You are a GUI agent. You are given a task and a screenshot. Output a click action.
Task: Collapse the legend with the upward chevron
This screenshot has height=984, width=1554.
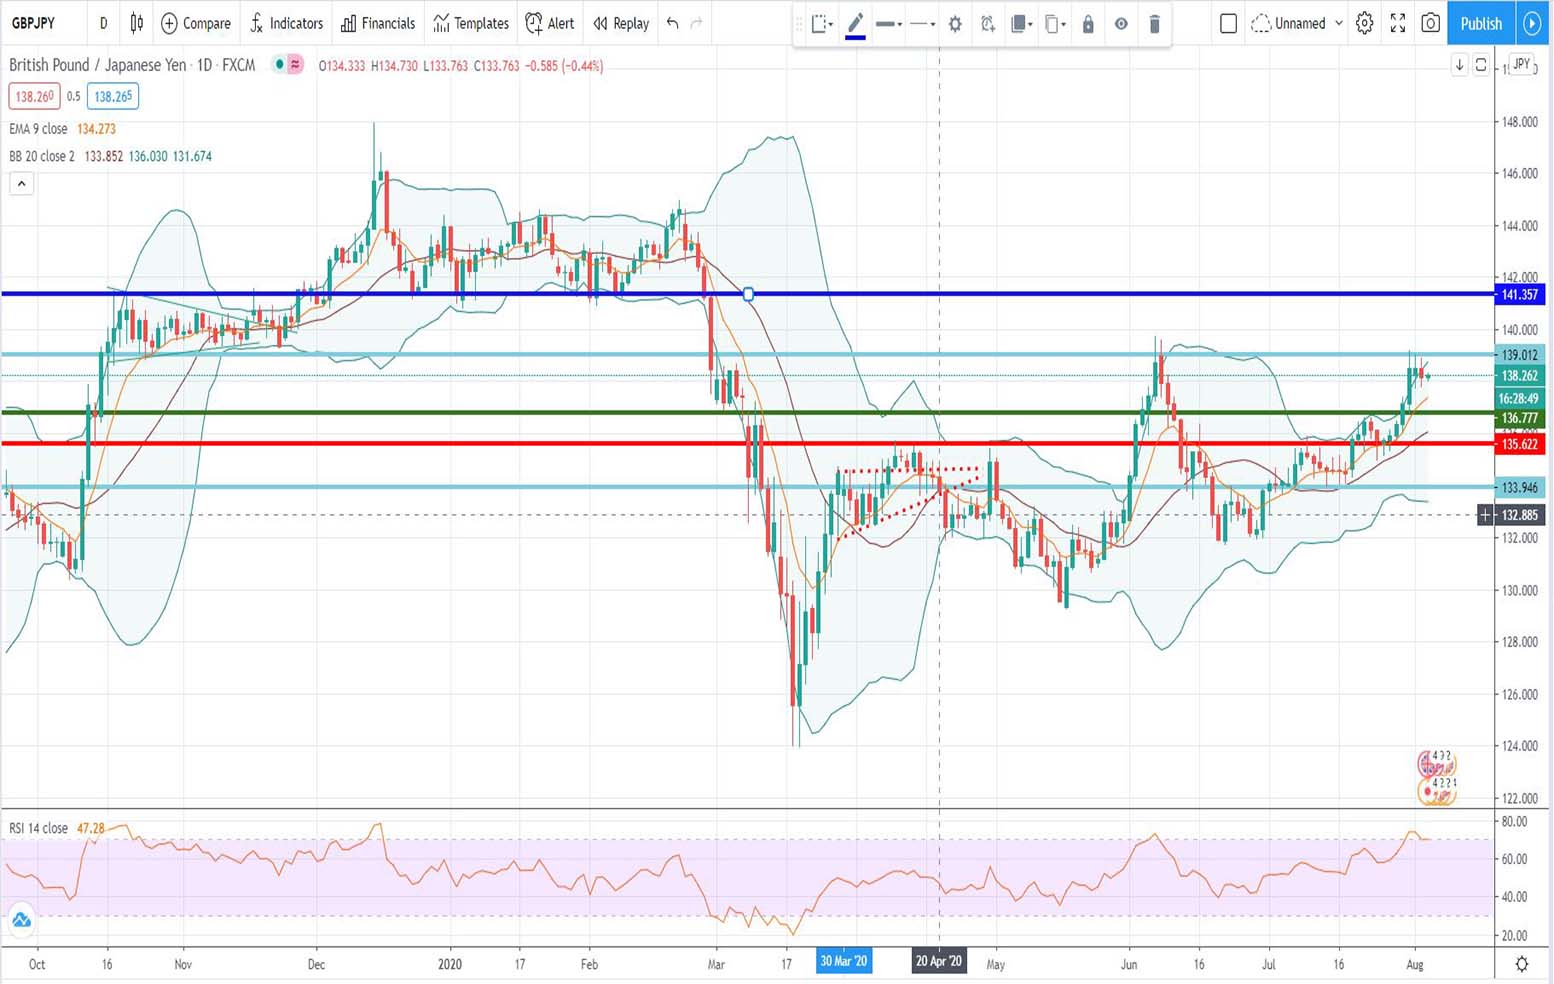click(21, 183)
